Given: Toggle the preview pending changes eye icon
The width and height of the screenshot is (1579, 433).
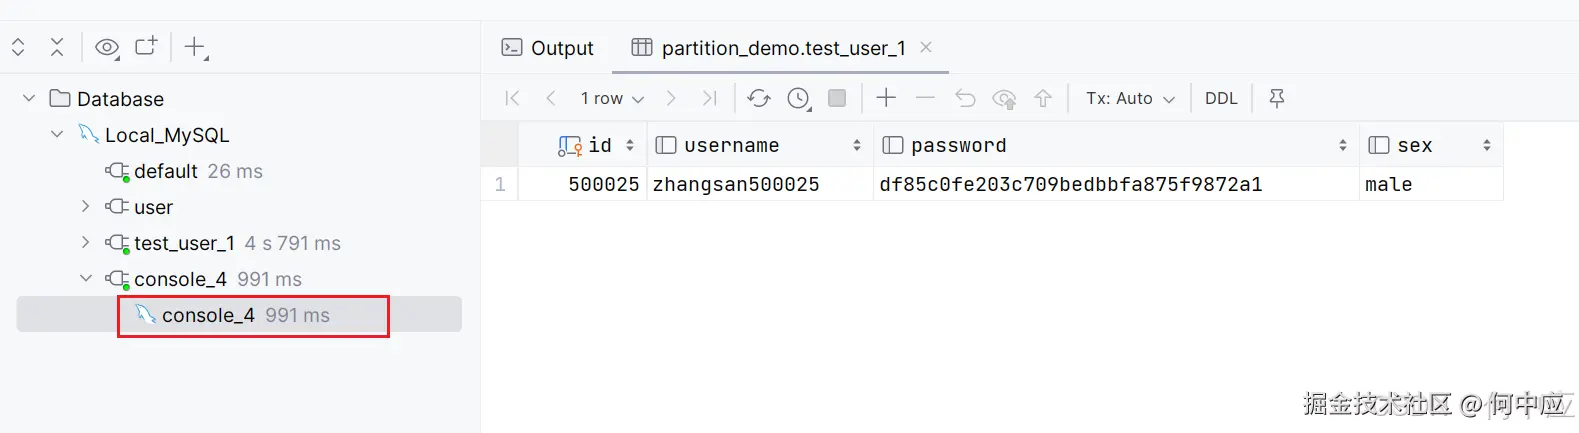Looking at the screenshot, I should pyautogui.click(x=1004, y=98).
